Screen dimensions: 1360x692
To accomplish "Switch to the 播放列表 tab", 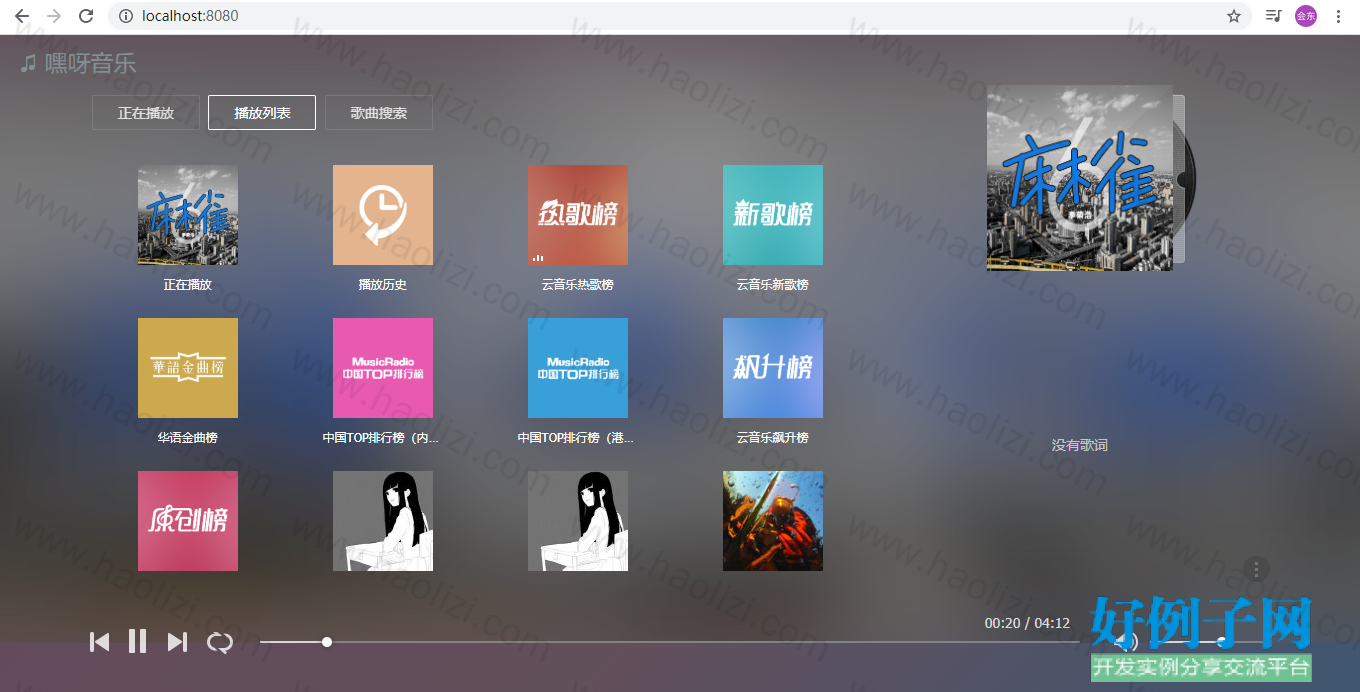I will (262, 113).
